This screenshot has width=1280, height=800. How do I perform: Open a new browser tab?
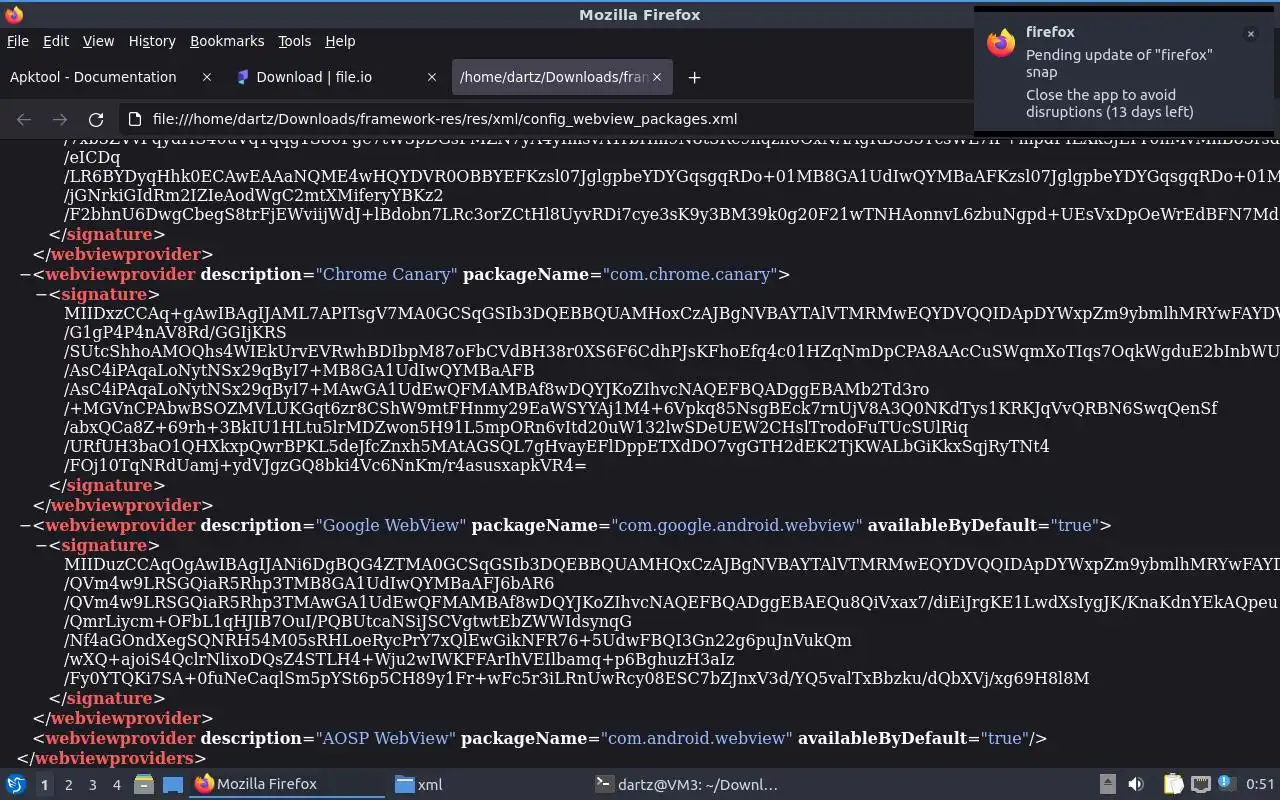(x=694, y=77)
